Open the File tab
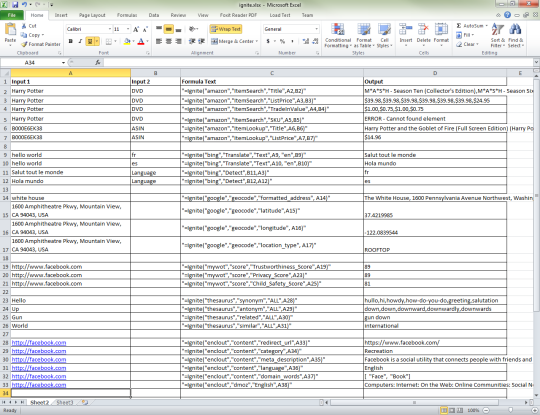This screenshot has width=540, height=415. tap(12, 15)
